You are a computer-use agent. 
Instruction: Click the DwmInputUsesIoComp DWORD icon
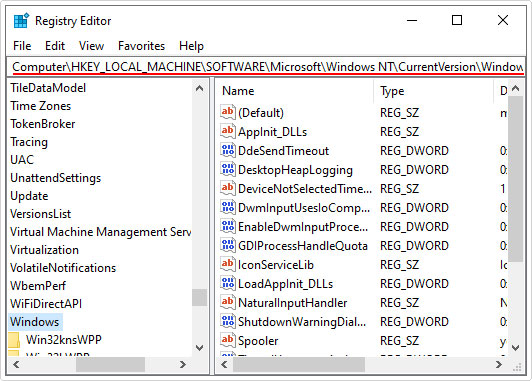228,207
